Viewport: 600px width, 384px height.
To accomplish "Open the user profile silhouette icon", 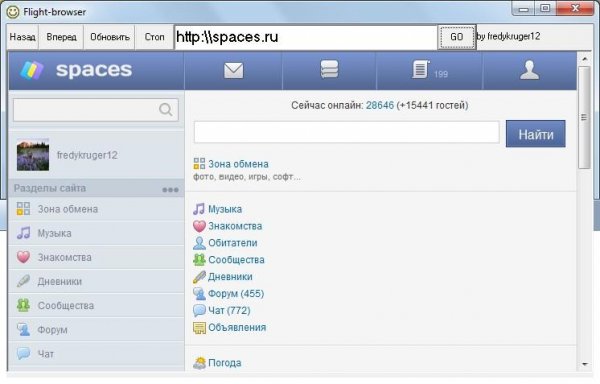I will click(x=530, y=70).
